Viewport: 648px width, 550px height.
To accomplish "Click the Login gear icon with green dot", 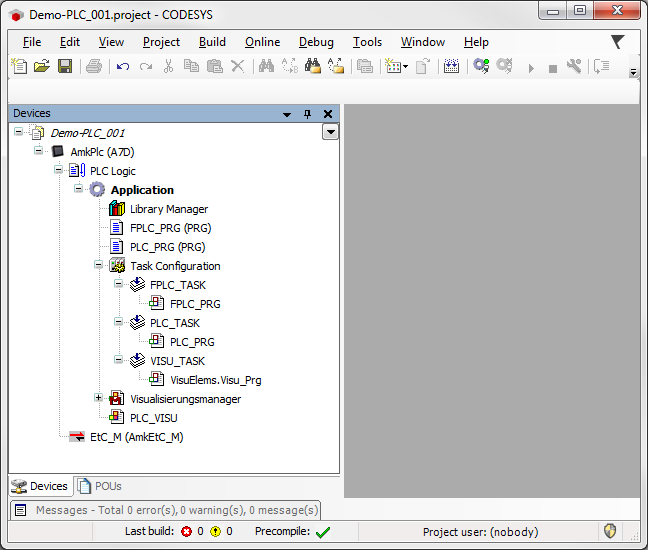I will coord(481,66).
